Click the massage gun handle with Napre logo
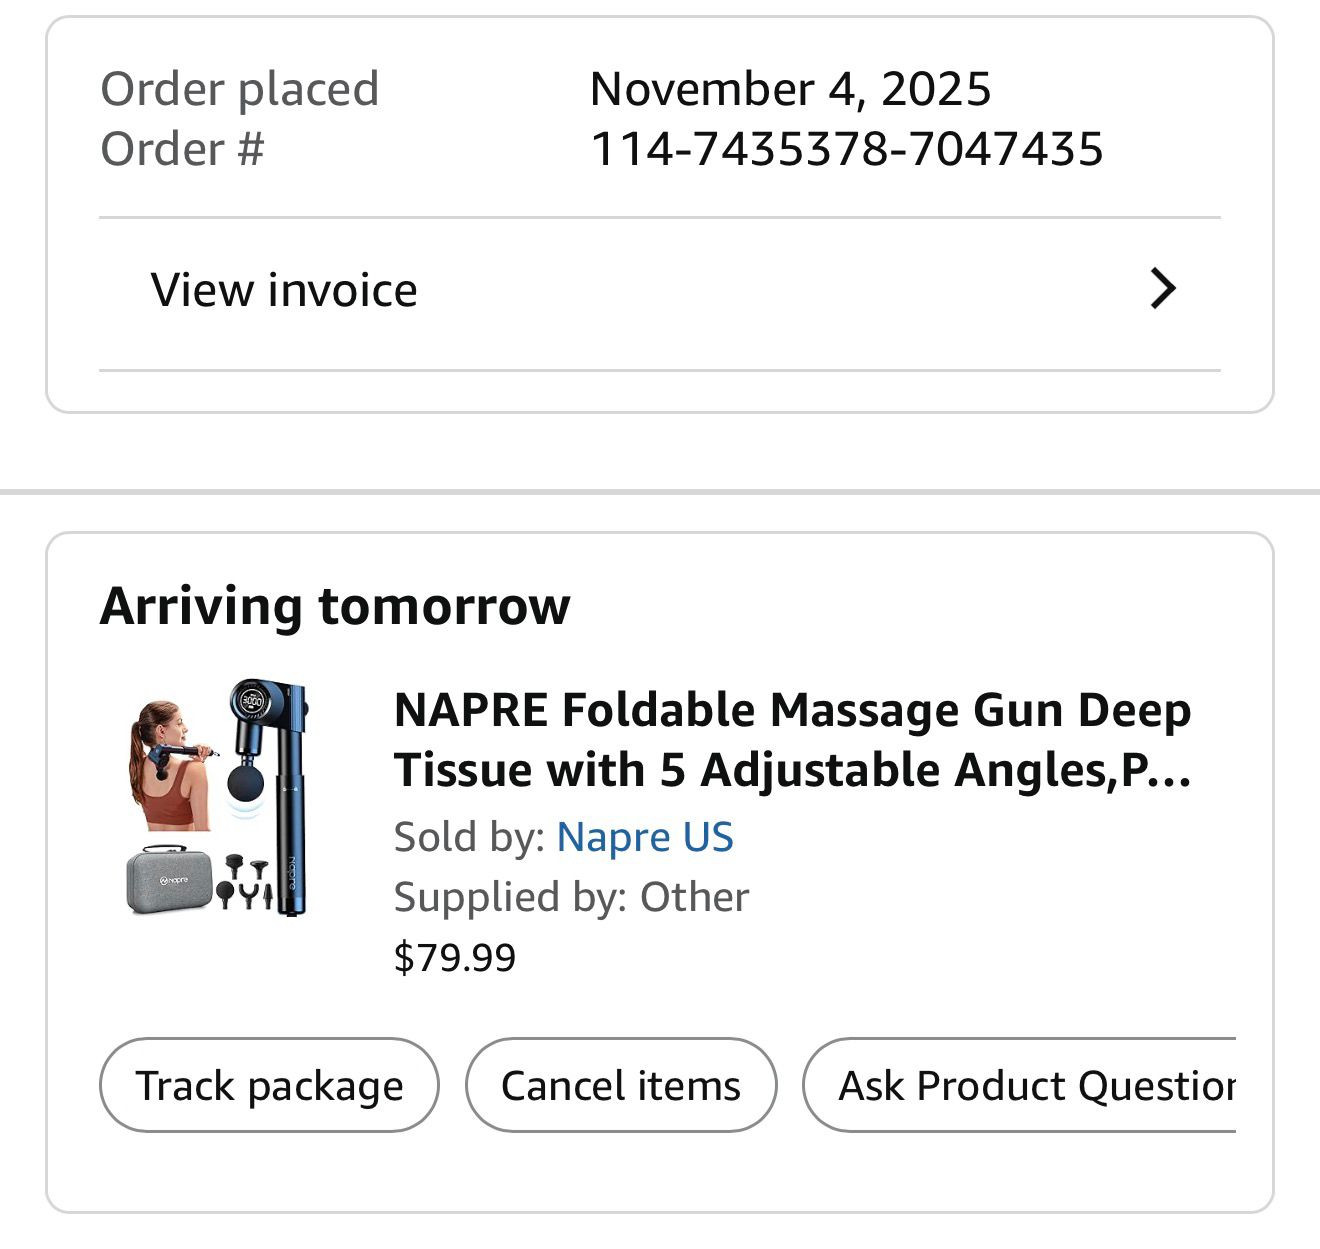Viewport: 1320px width, 1249px height. click(x=292, y=820)
